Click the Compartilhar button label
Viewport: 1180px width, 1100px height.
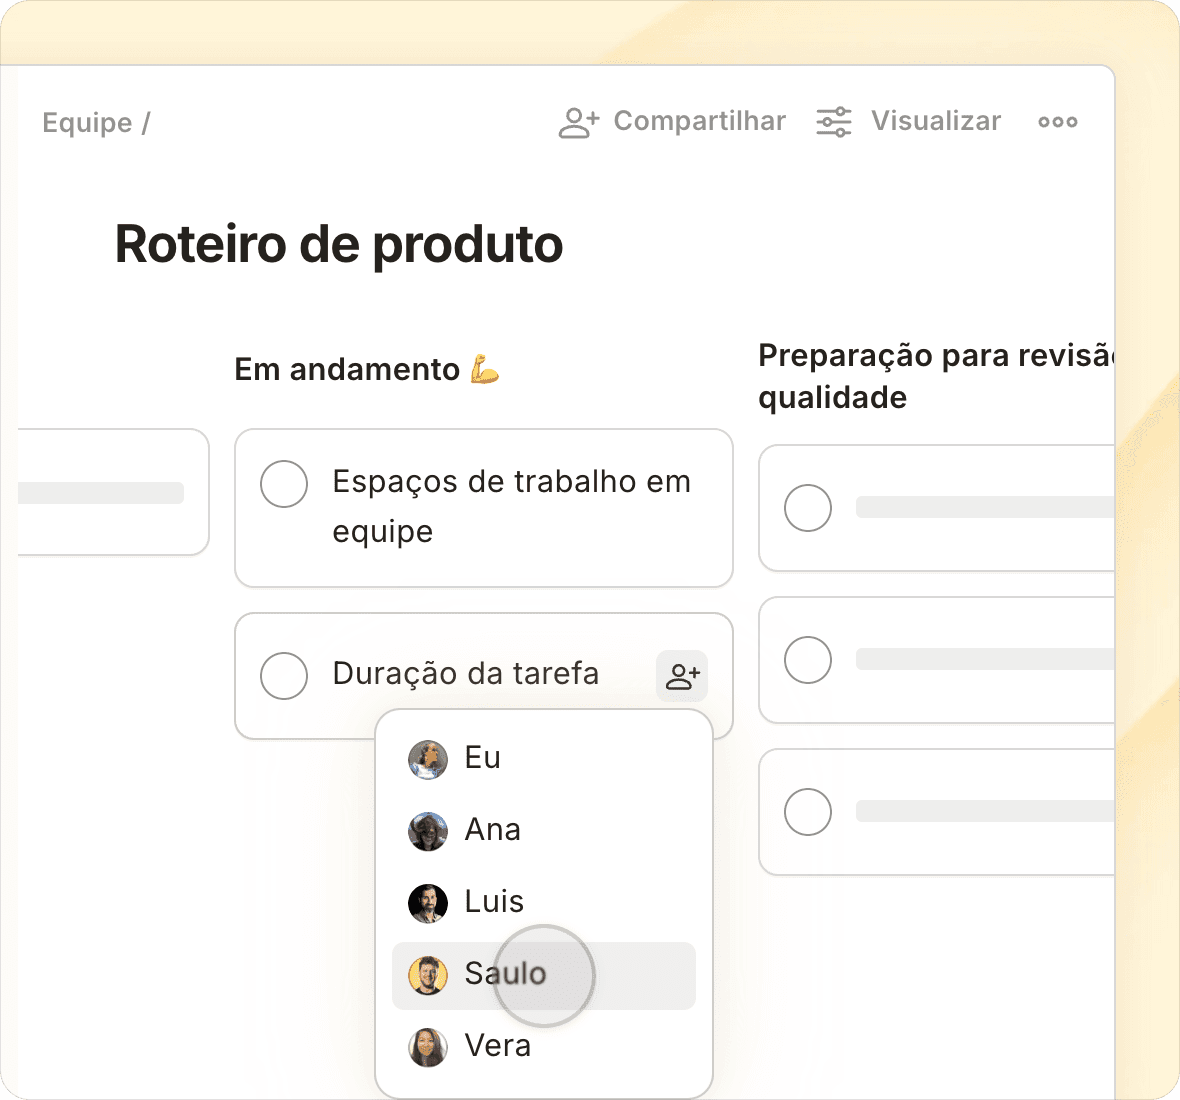tap(699, 121)
